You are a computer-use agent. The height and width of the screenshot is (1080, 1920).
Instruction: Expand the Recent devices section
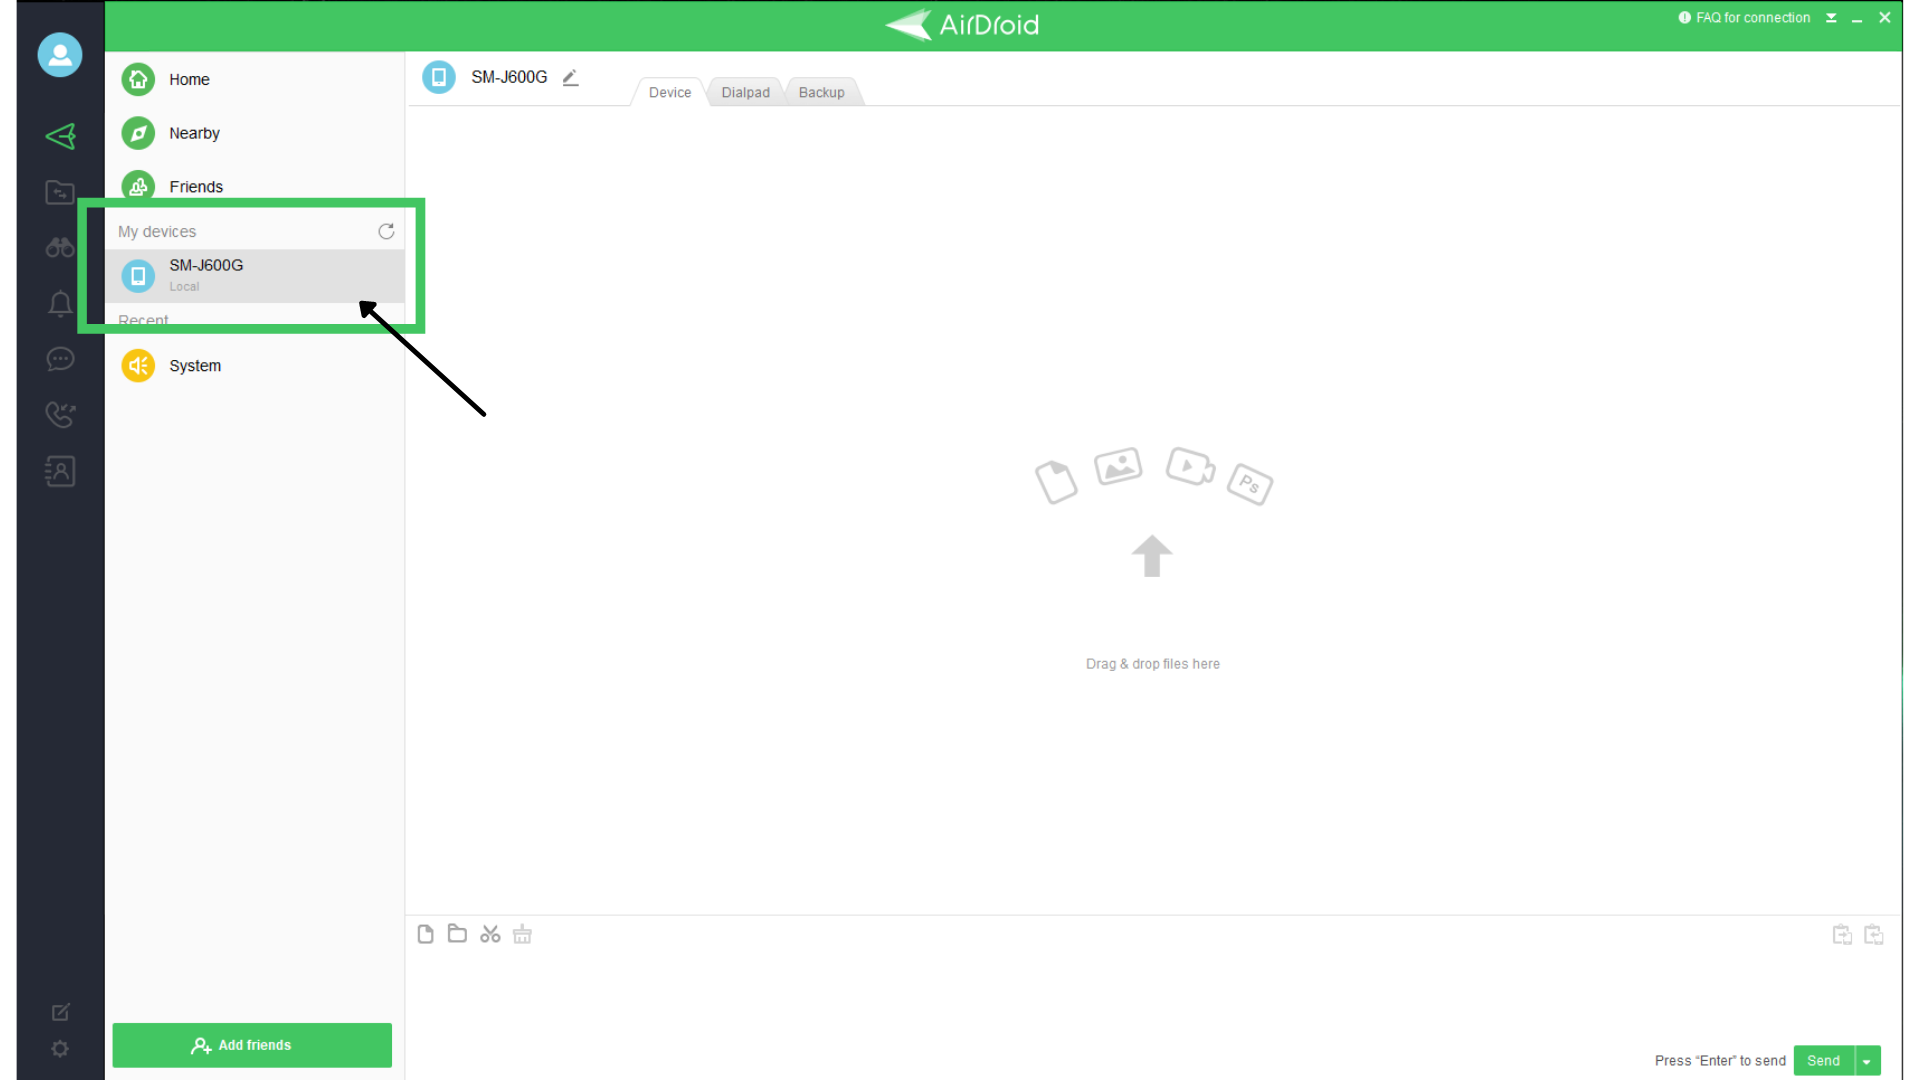[142, 319]
